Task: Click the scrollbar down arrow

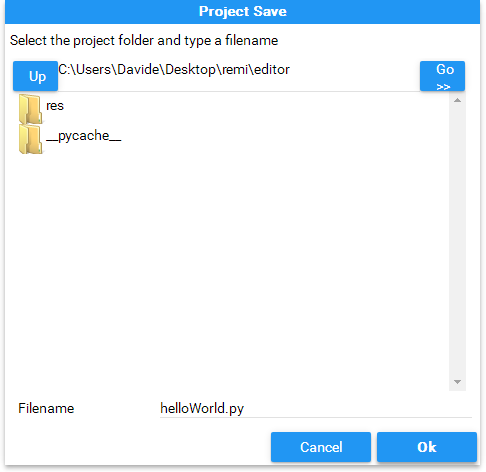Action: 457,382
